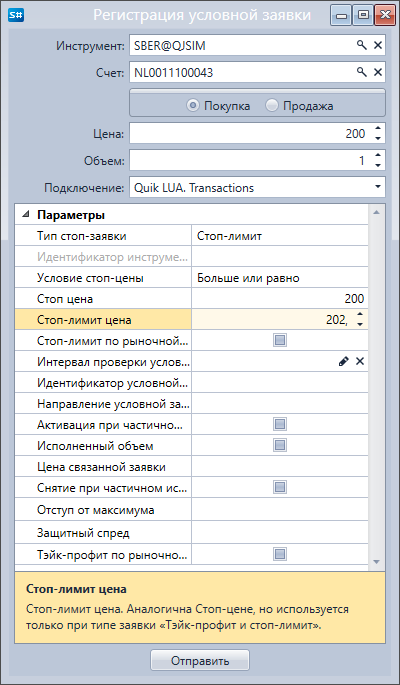400x685 pixels.
Task: Increase Цена with the up arrow
Action: coord(378,129)
